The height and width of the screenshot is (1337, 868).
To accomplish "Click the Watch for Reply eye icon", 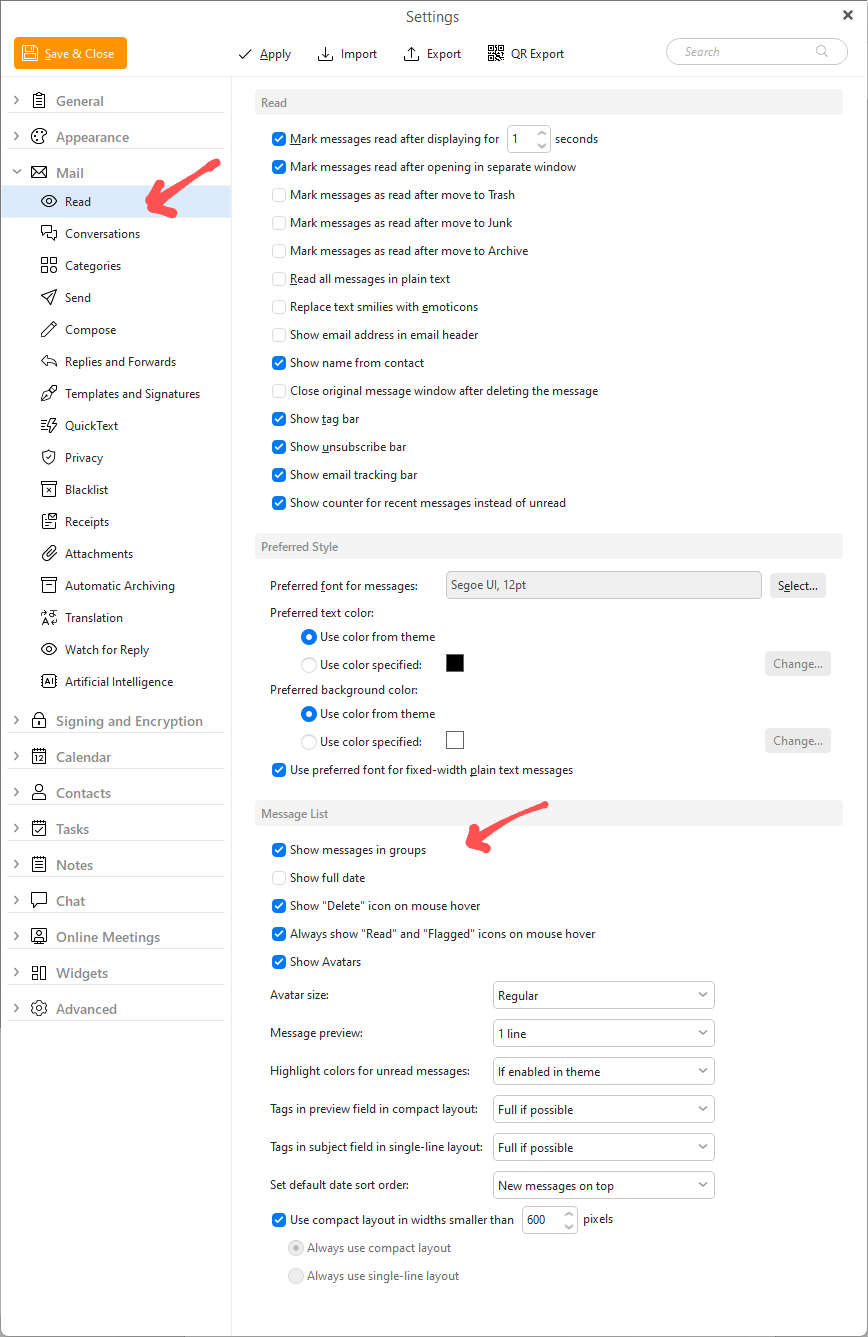I will [48, 649].
